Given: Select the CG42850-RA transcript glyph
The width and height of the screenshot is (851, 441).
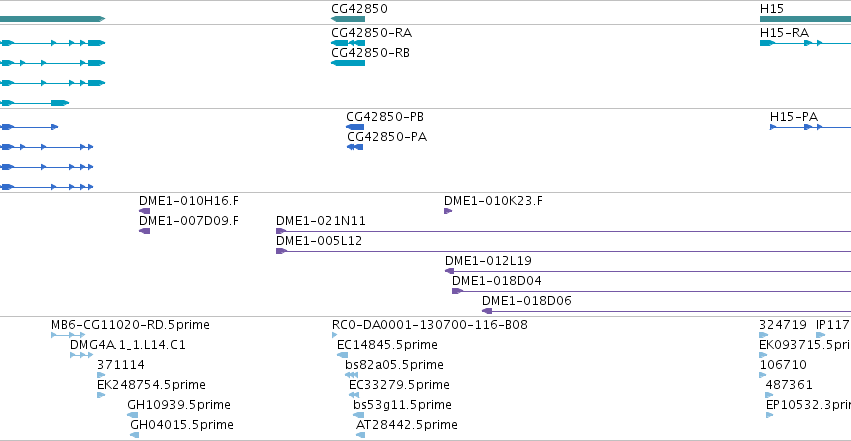Looking at the screenshot, I should pos(348,43).
